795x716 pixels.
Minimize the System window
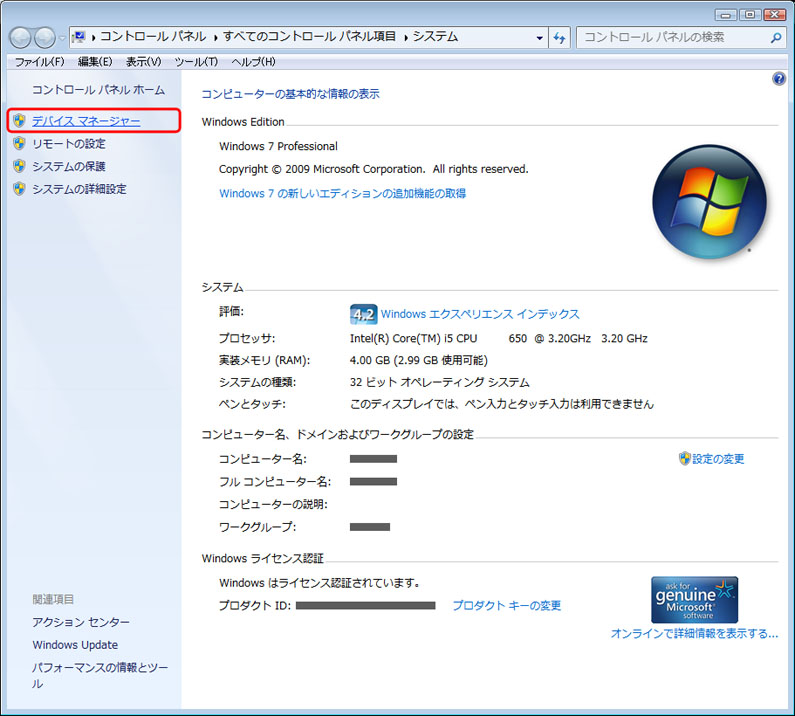(726, 15)
